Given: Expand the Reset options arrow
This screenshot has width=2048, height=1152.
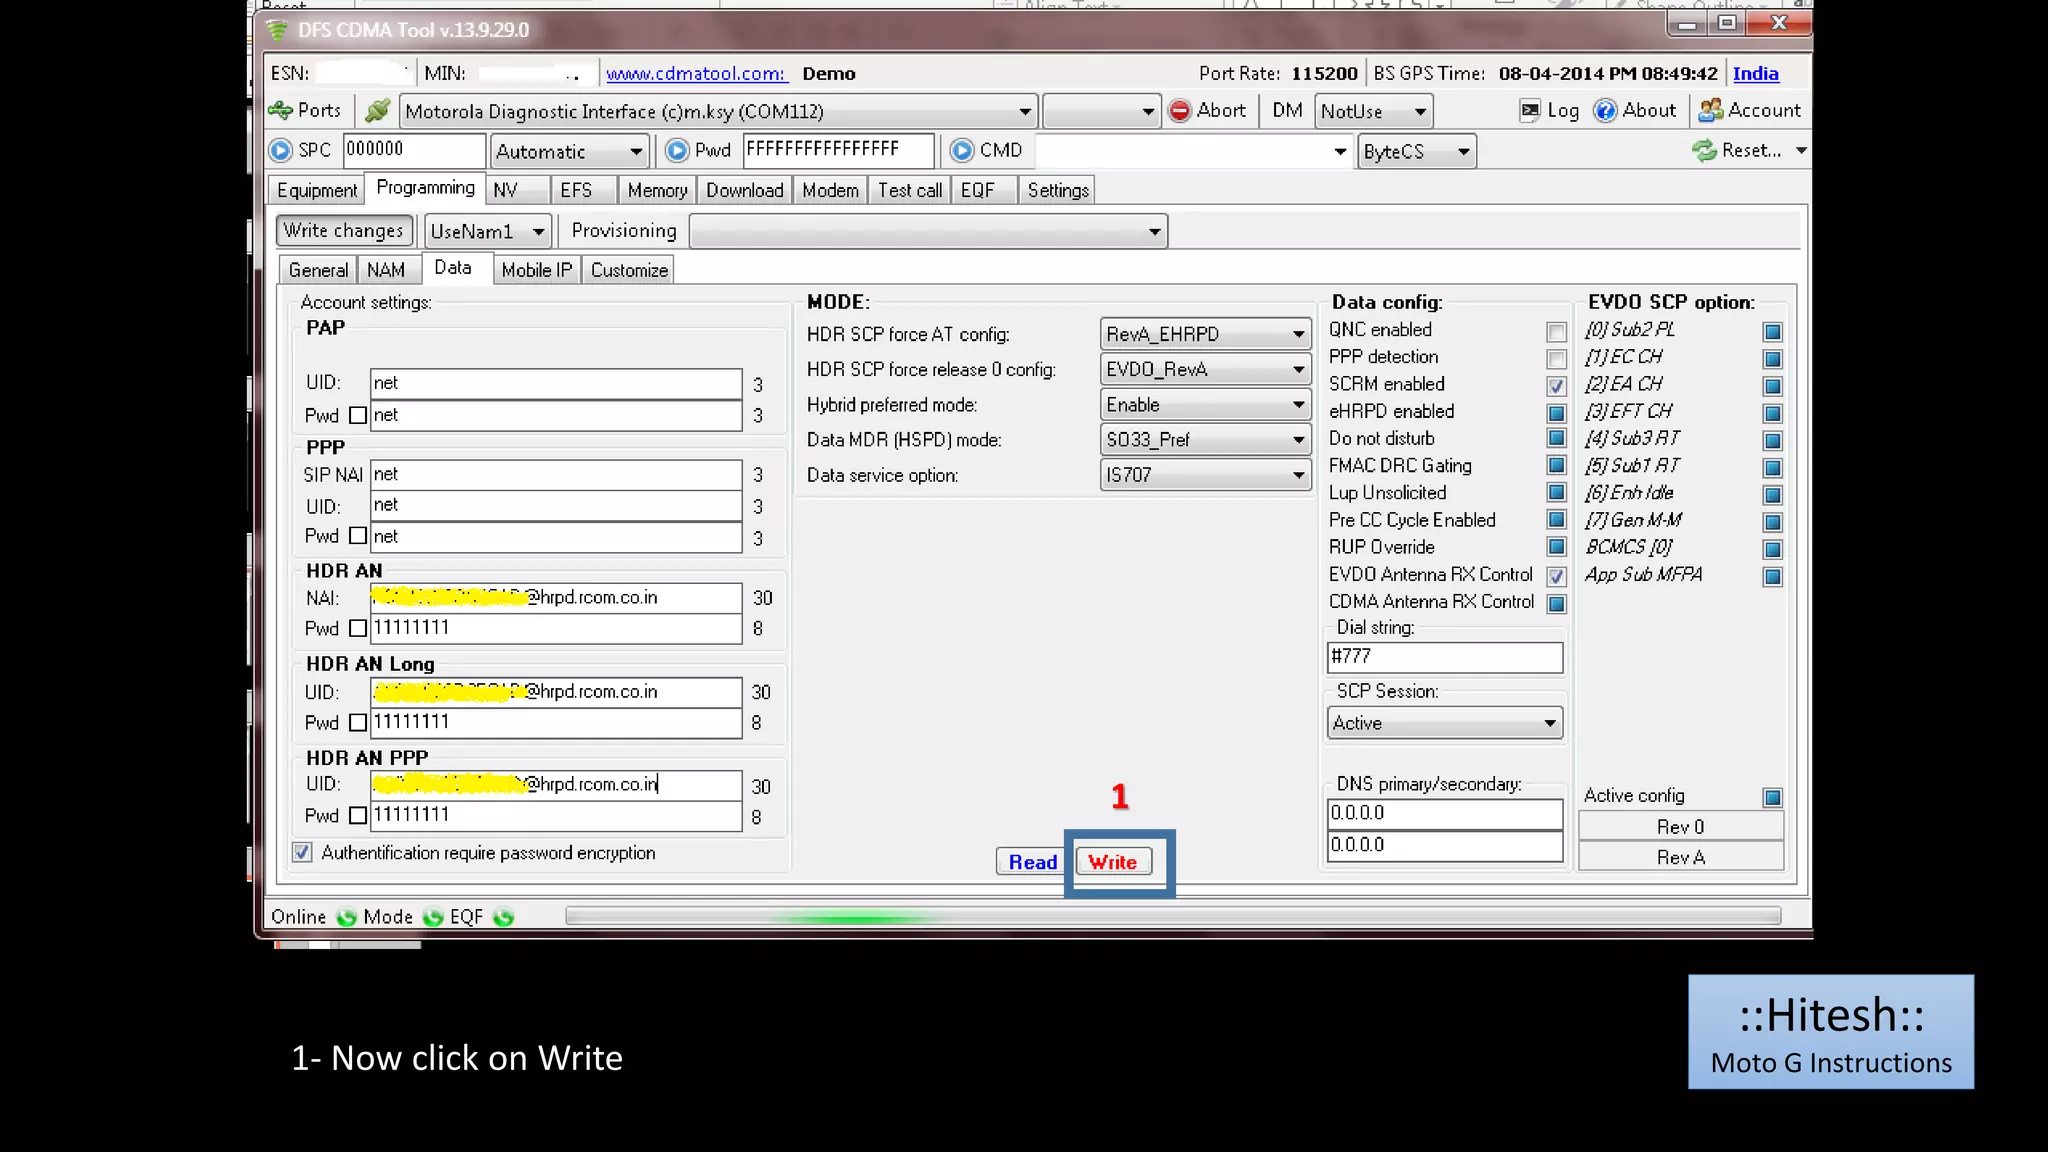Looking at the screenshot, I should [x=1801, y=151].
